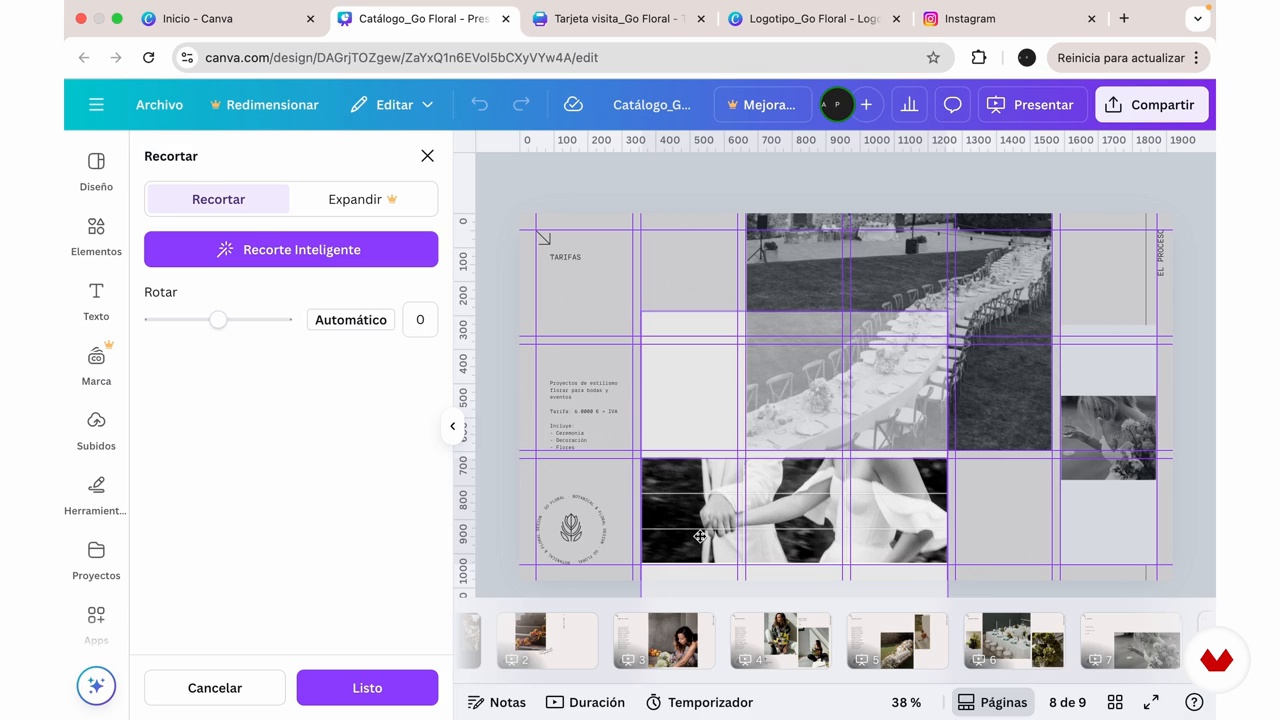Open the Archivo menu
This screenshot has height=720, width=1280.
pos(159,105)
